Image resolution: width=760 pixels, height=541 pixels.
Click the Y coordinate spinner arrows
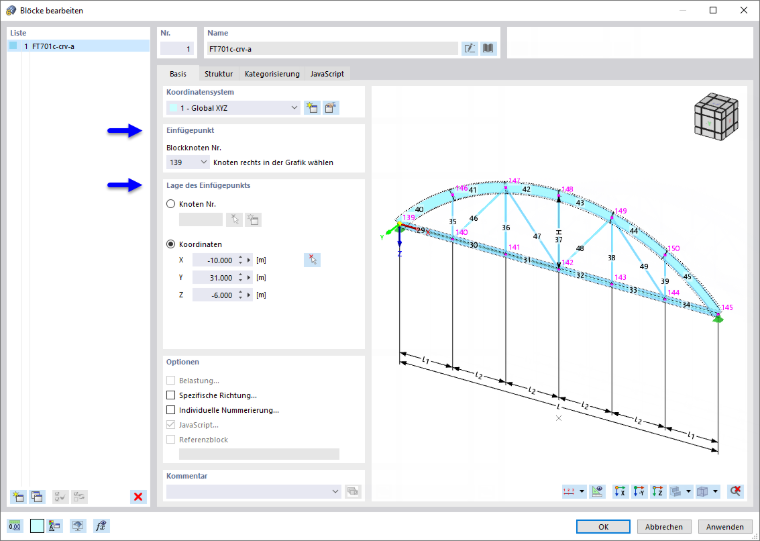(x=240, y=278)
